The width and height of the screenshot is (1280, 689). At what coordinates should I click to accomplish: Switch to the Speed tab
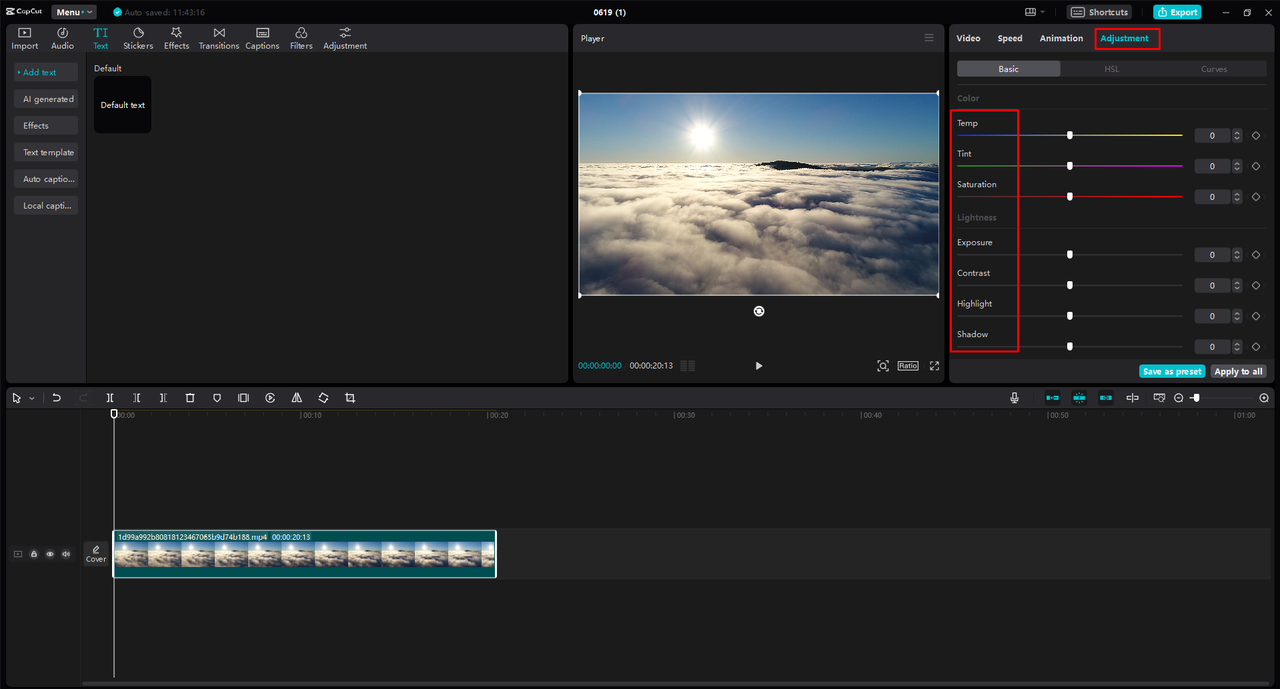point(1010,38)
